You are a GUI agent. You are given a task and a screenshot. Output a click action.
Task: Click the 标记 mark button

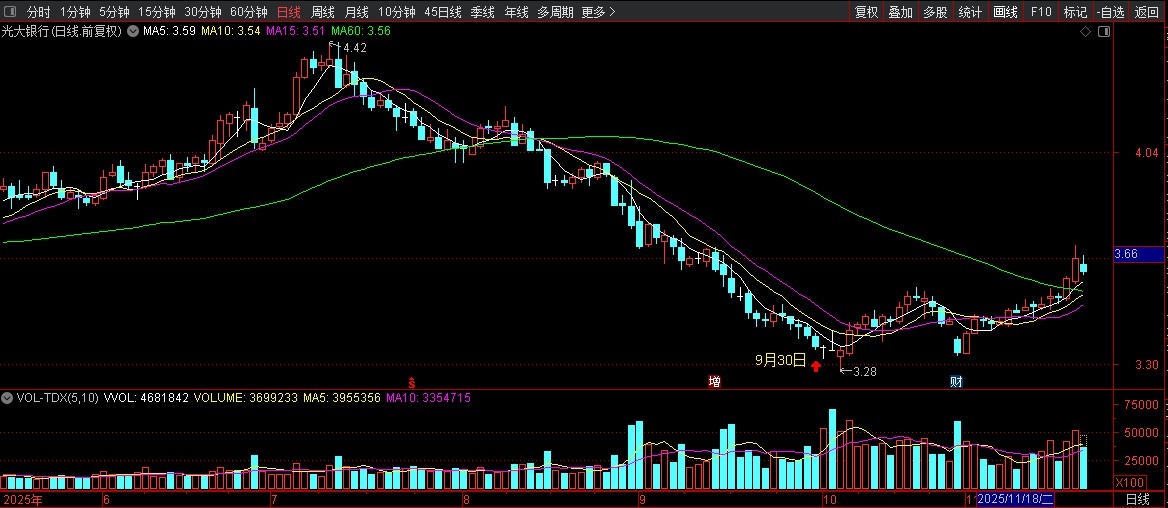1075,12
